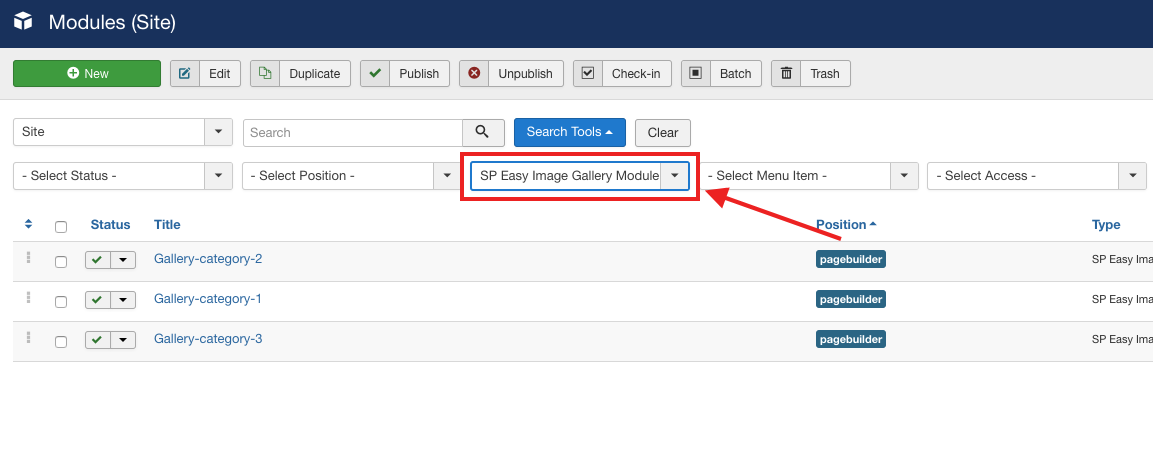Click the sort ordering arrows column icon
1153x472 pixels.
click(28, 225)
